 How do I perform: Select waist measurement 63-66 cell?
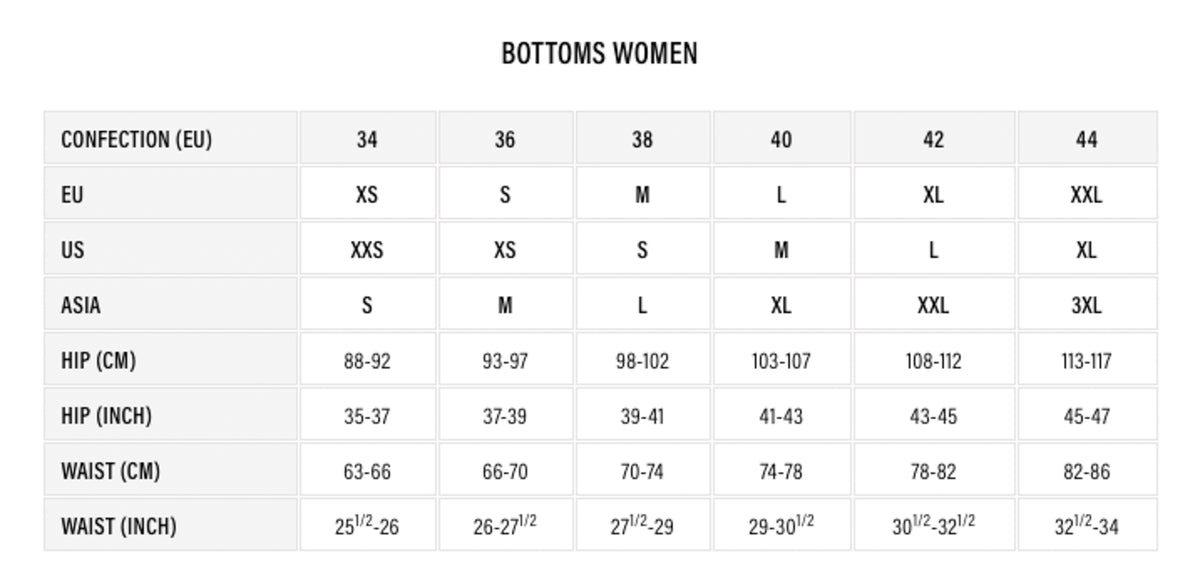click(367, 471)
